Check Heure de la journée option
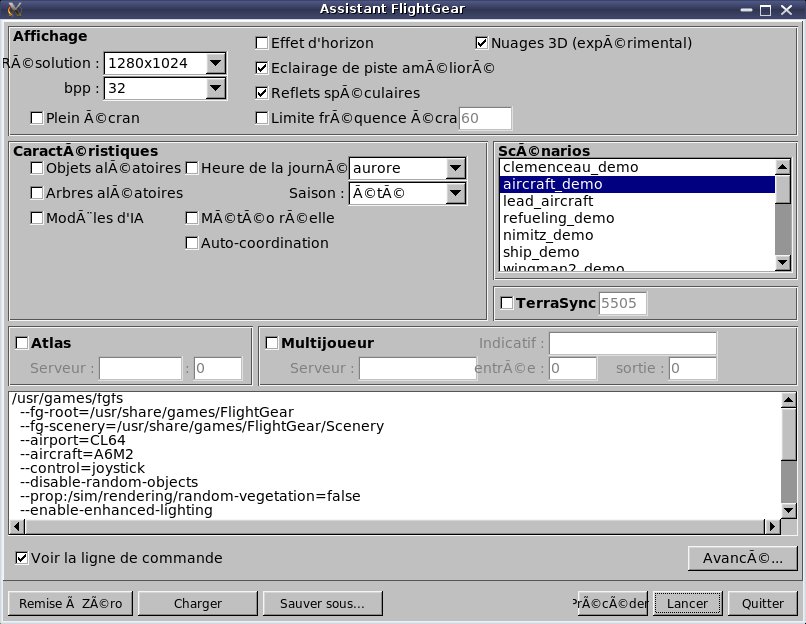806x624 pixels. (x=192, y=168)
